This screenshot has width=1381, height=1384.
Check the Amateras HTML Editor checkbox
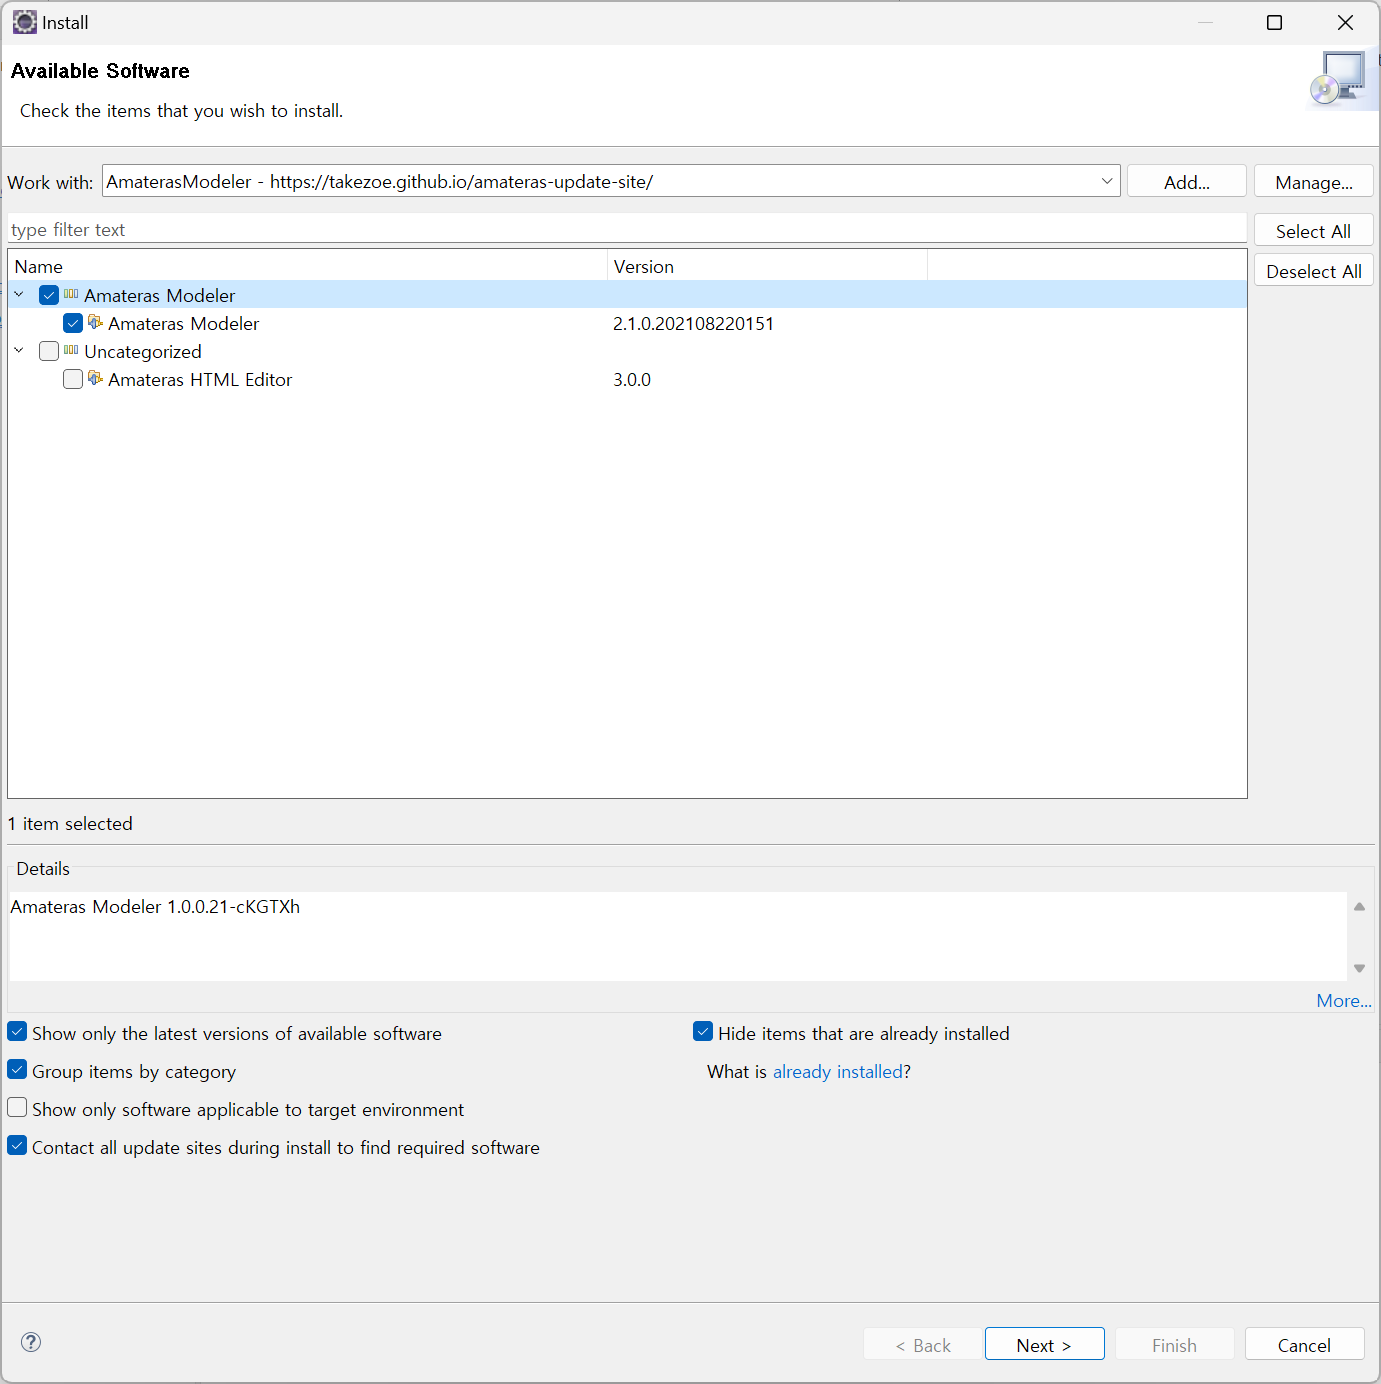pyautogui.click(x=73, y=379)
